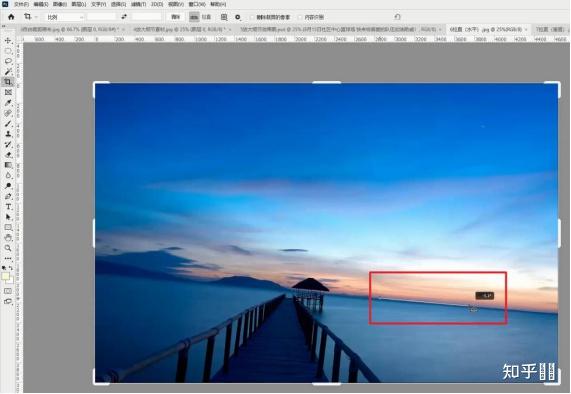Click the reset crop arrow button

click(397, 17)
